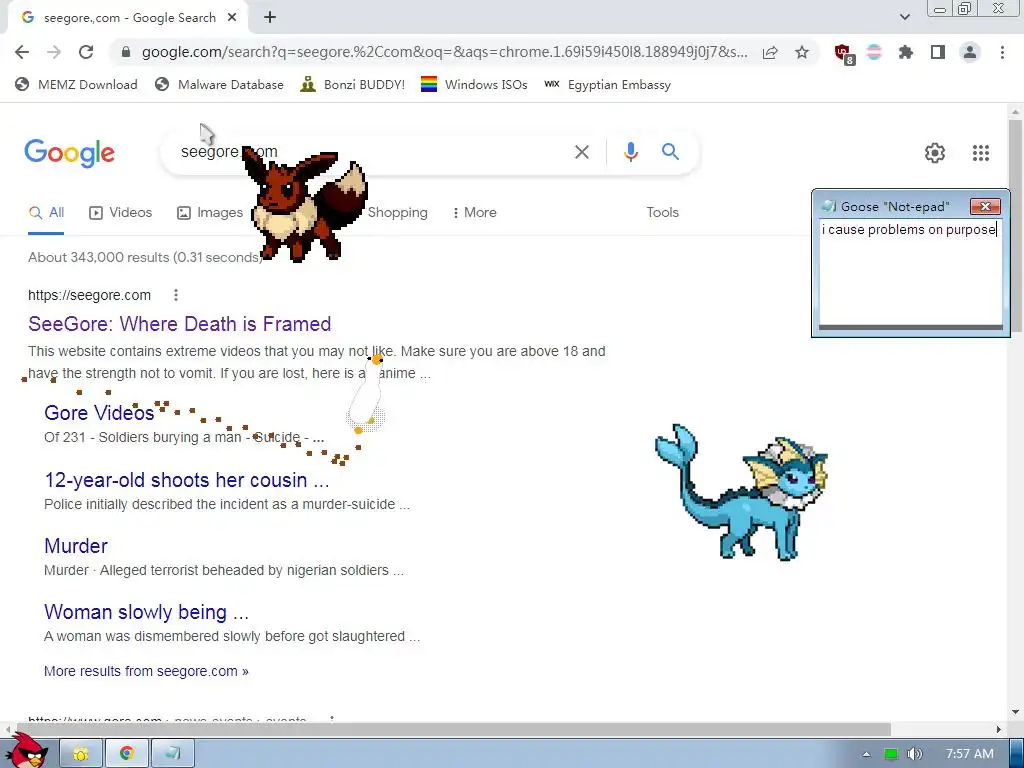Click the white goose on the page
The height and width of the screenshot is (768, 1024).
click(367, 394)
